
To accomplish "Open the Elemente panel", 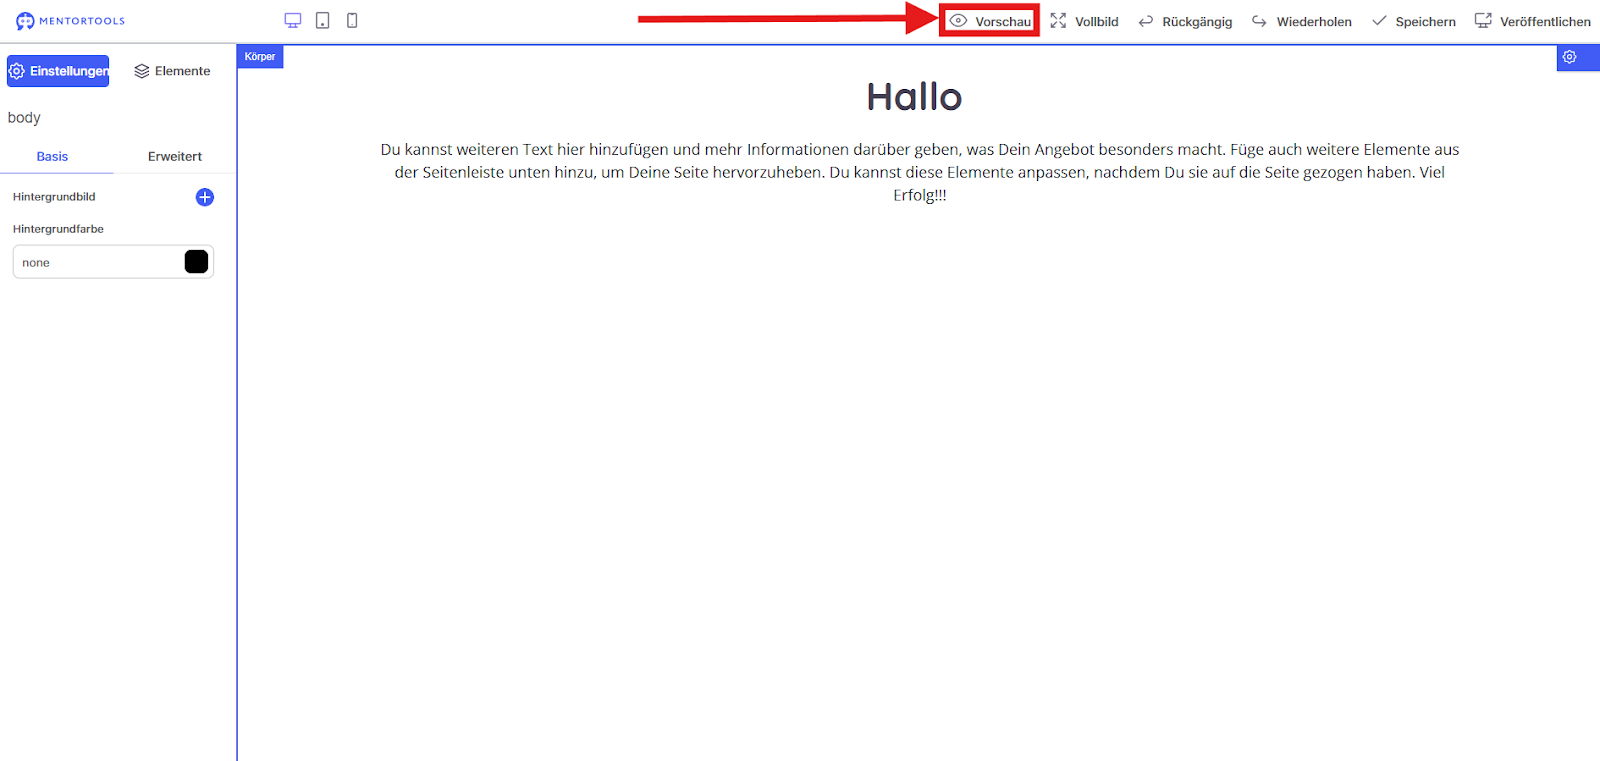I will point(172,71).
